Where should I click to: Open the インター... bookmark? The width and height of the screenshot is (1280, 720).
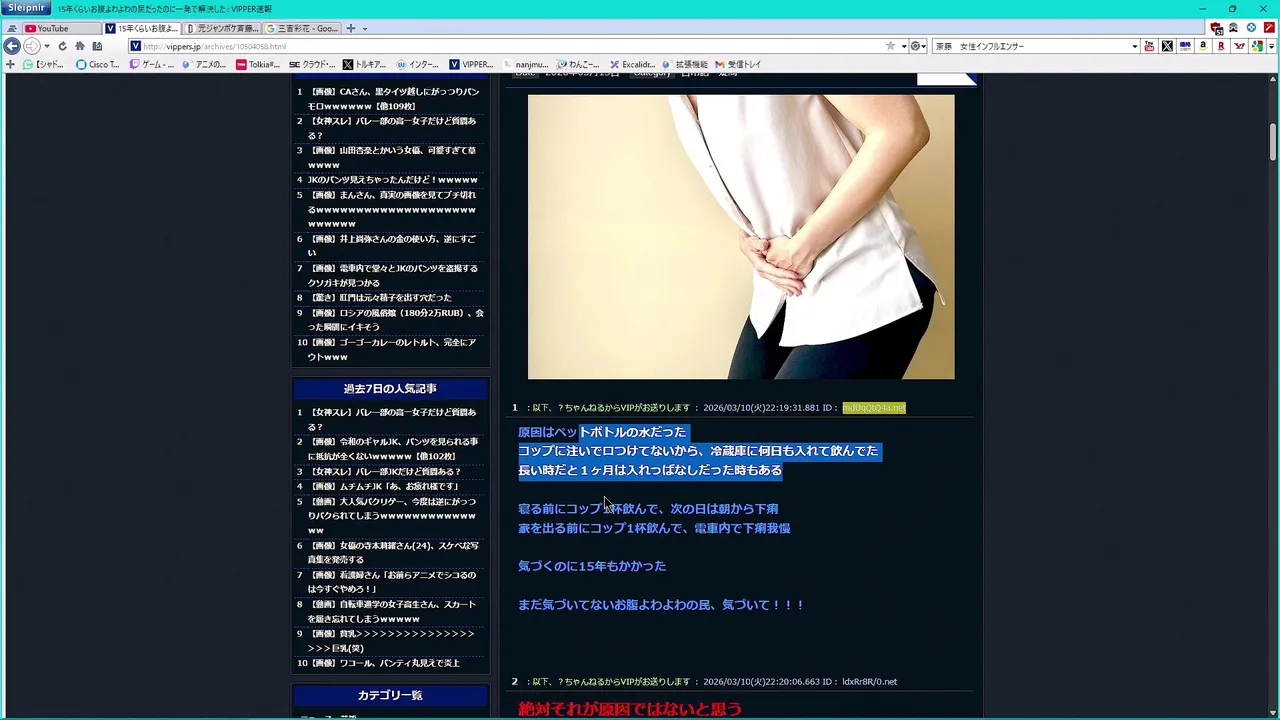418,64
